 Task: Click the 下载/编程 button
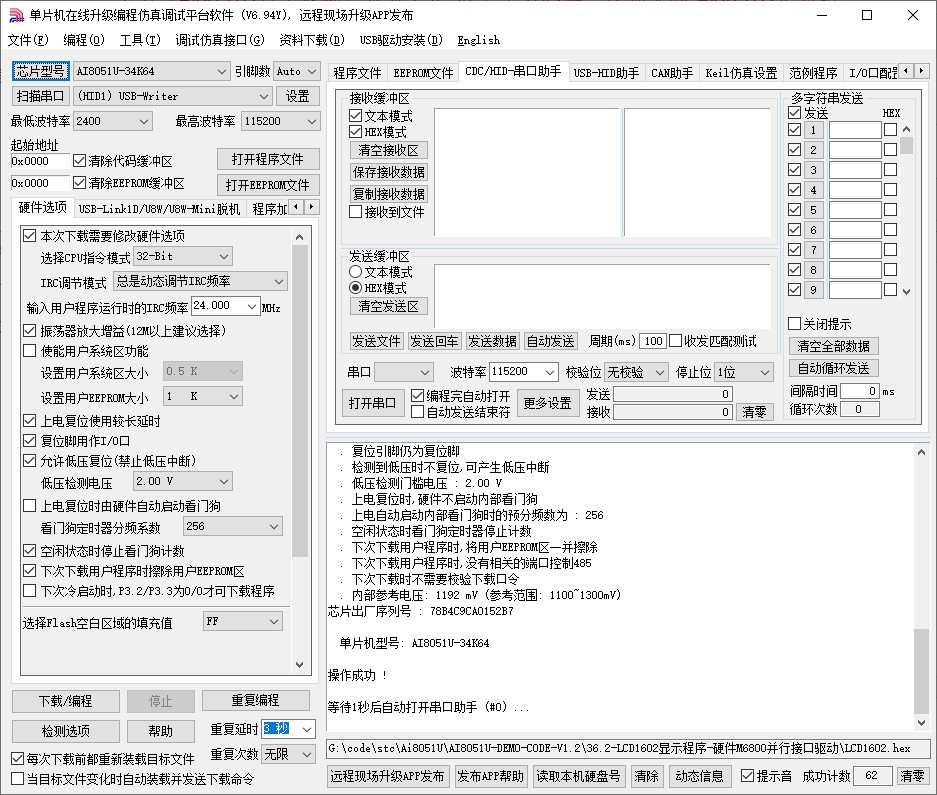66,701
